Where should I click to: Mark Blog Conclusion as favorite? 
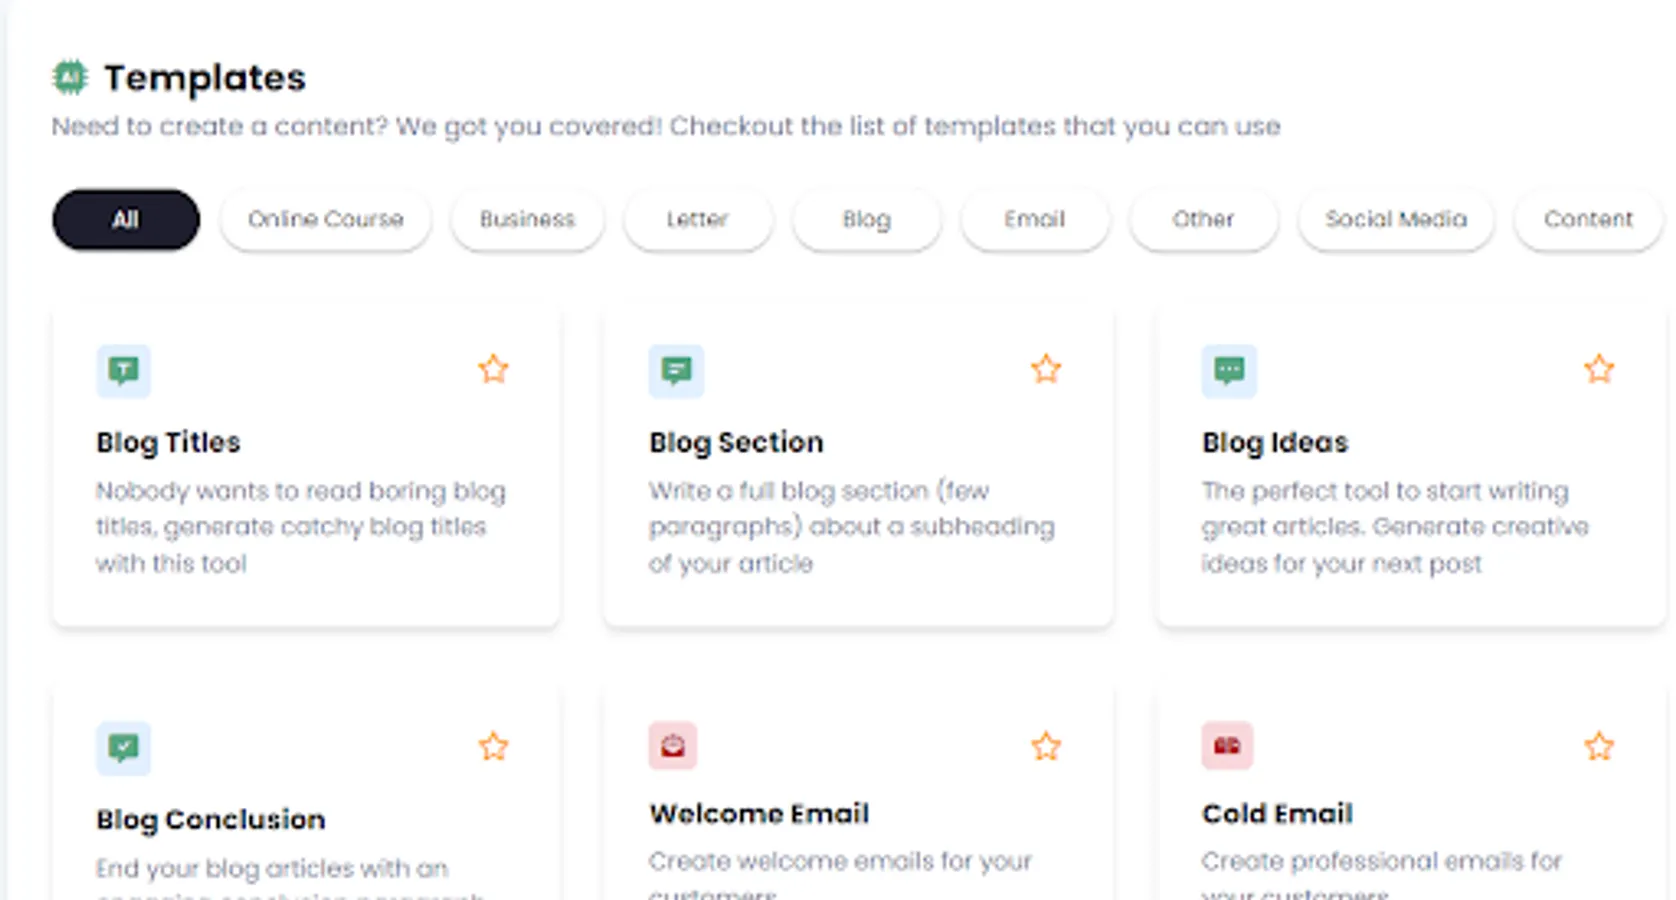pyautogui.click(x=493, y=746)
